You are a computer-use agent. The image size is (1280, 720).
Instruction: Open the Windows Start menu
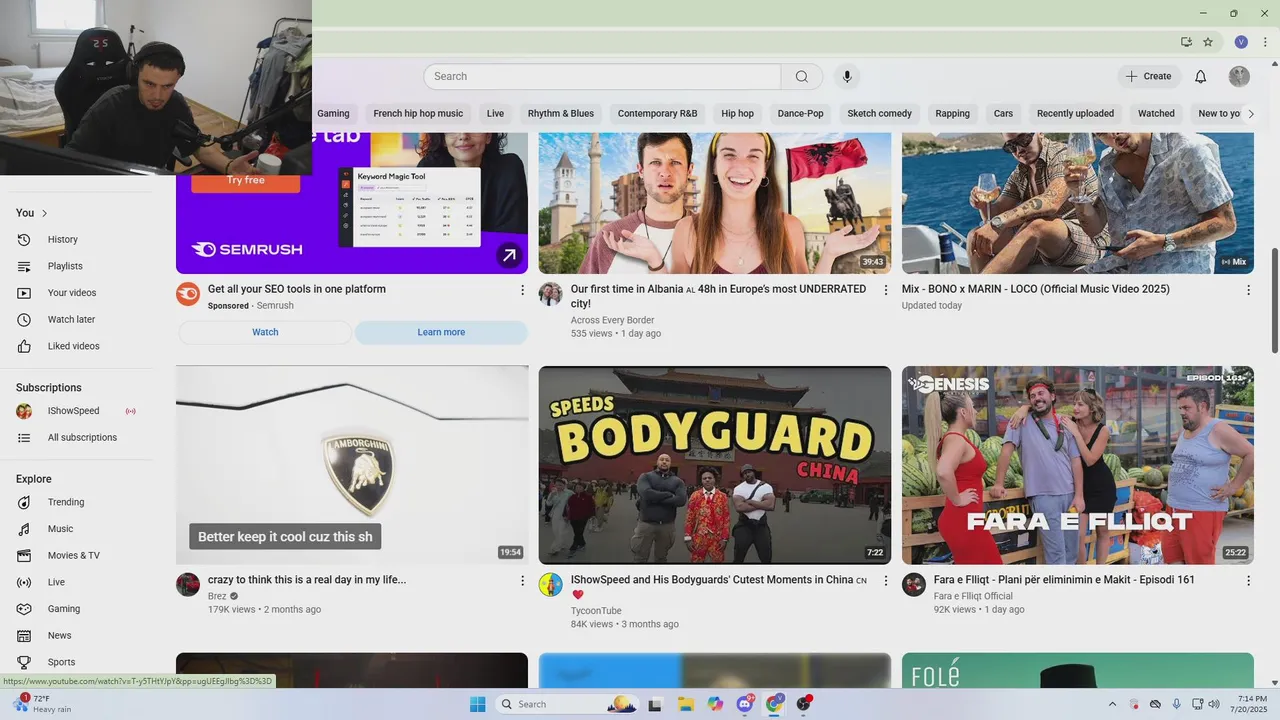[477, 704]
